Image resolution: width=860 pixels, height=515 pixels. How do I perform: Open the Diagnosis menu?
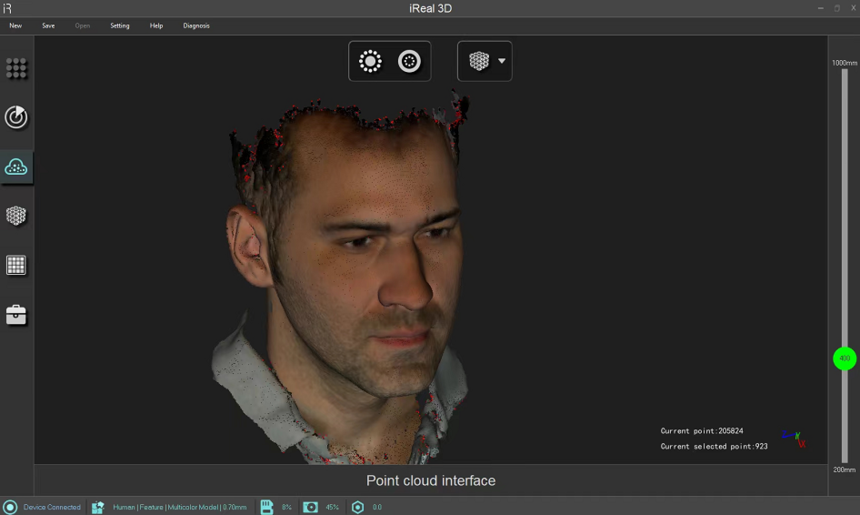196,26
